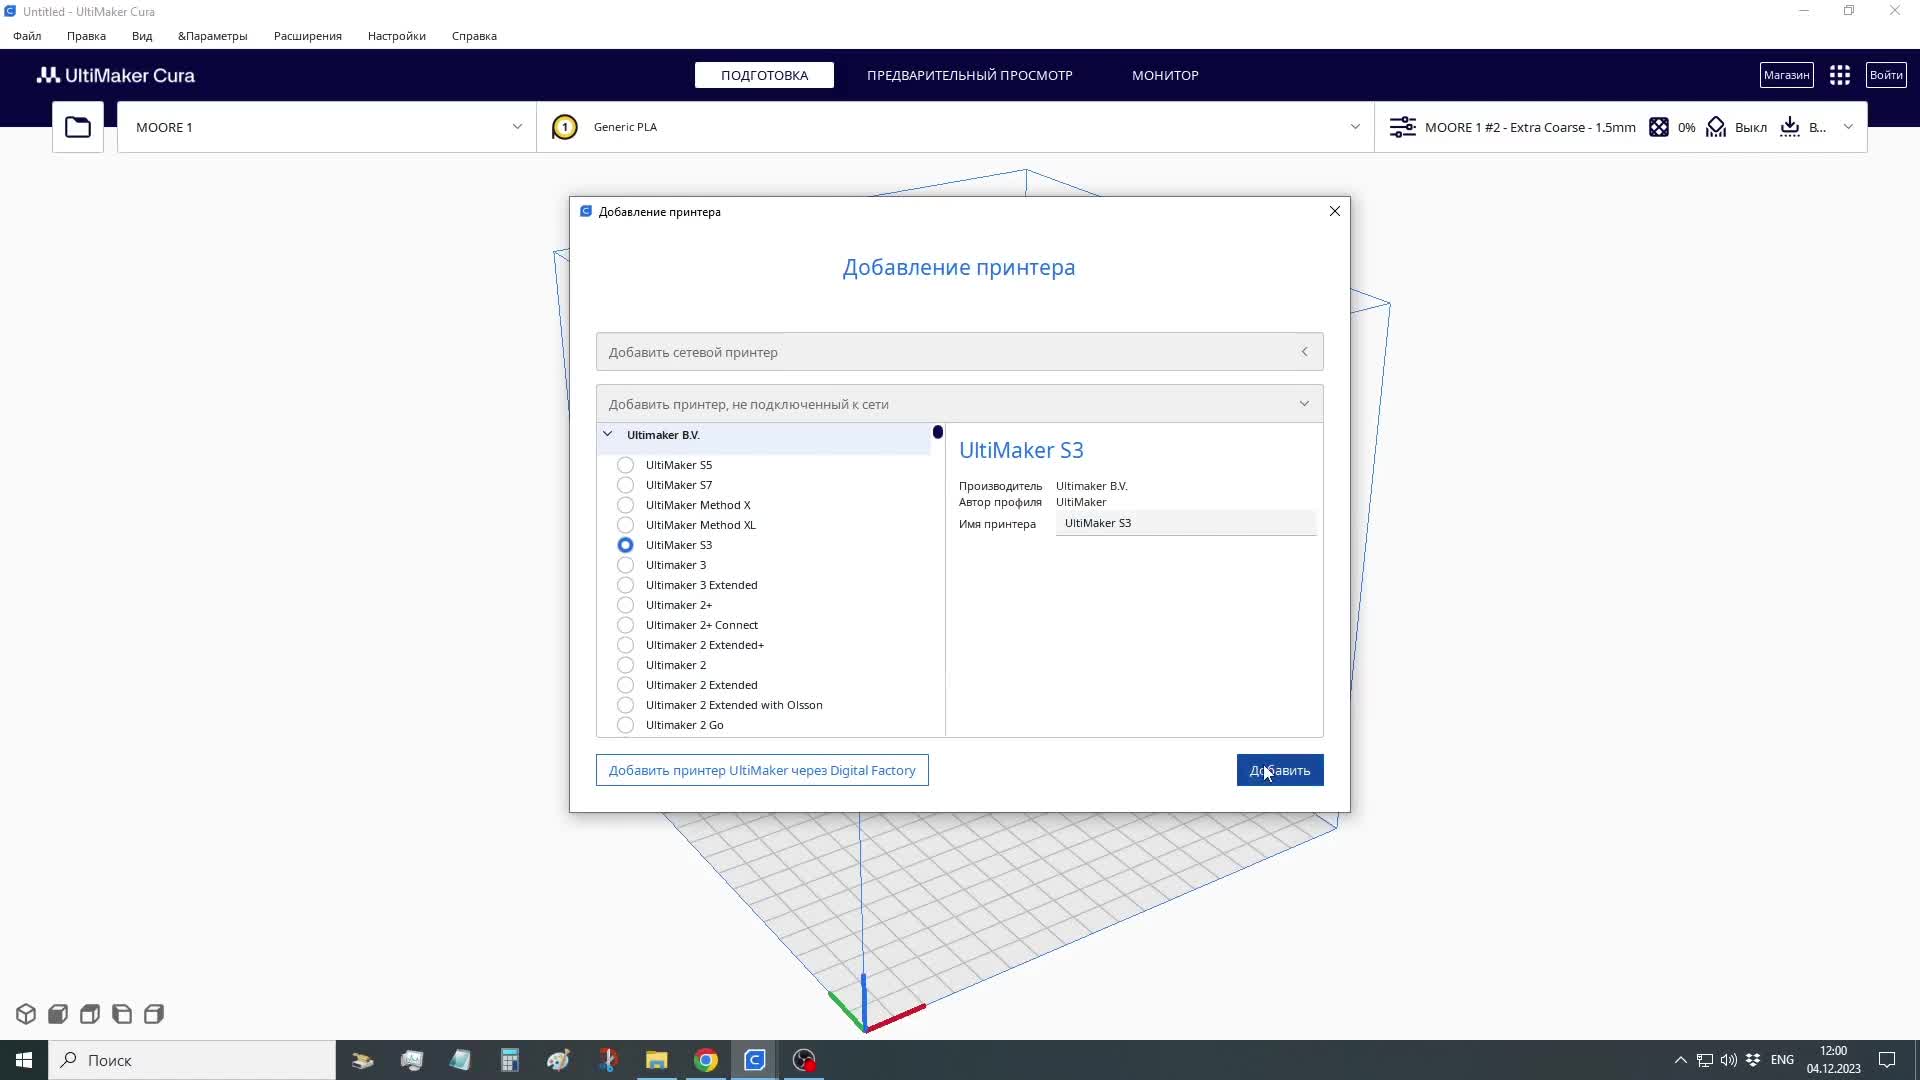Close the Добавление принтера dialog

pyautogui.click(x=1334, y=211)
